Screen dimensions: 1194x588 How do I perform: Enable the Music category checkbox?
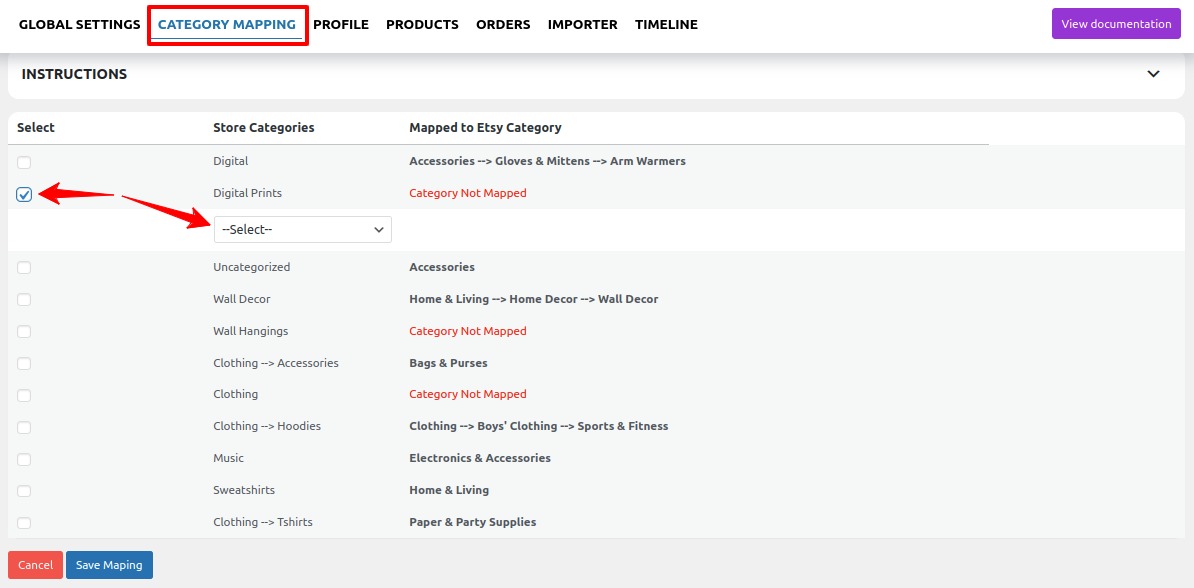(24, 459)
